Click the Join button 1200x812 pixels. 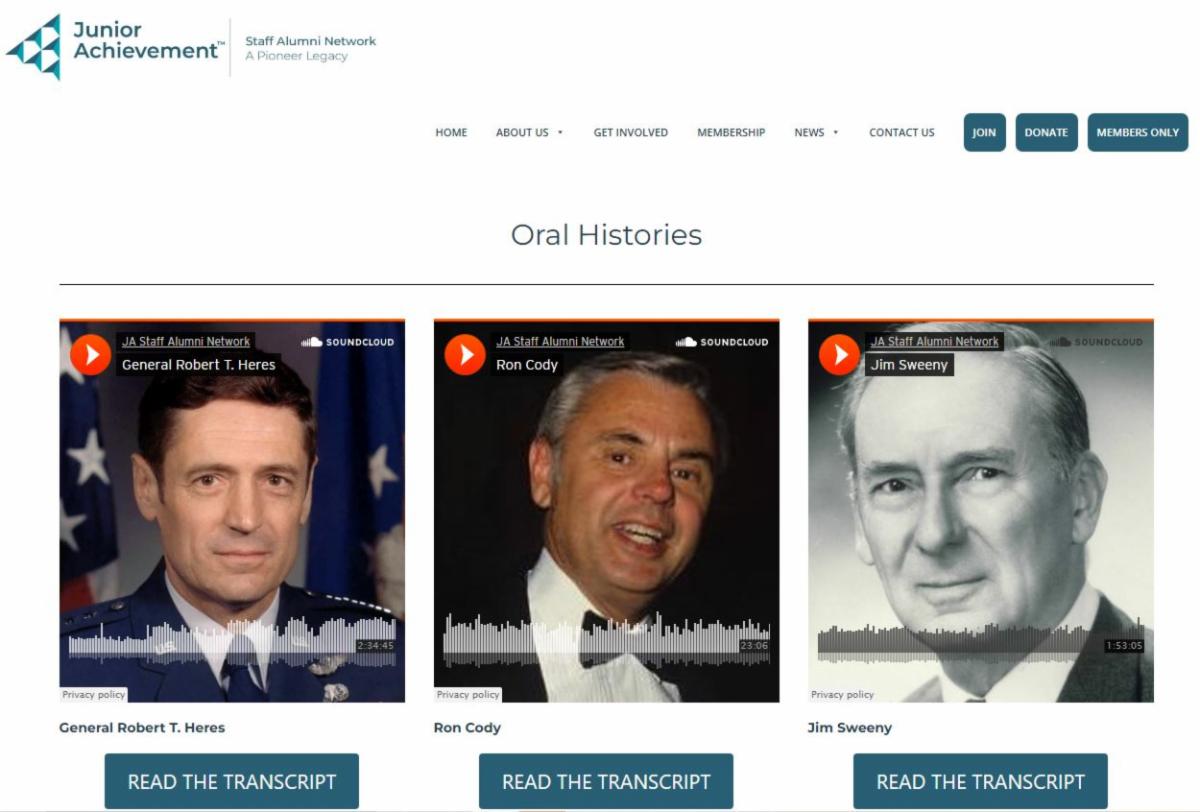(x=985, y=132)
